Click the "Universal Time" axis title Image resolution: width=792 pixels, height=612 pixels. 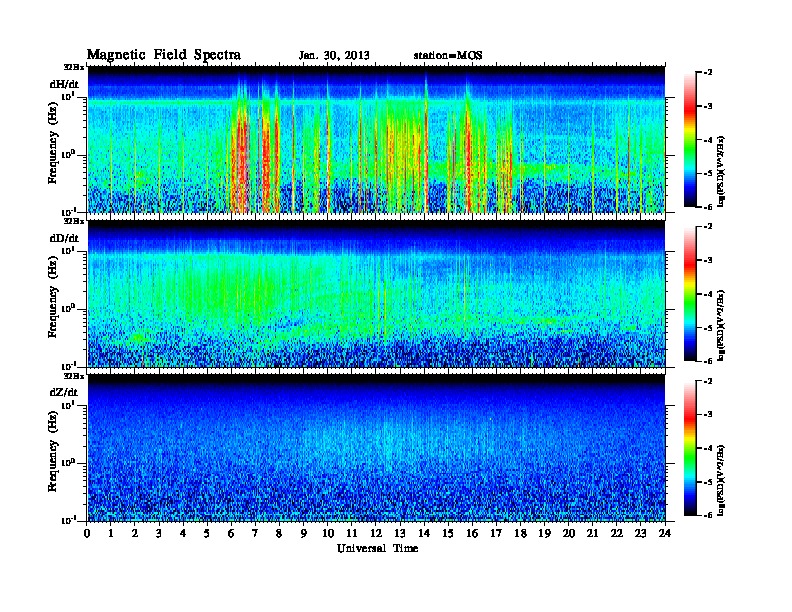pyautogui.click(x=377, y=548)
